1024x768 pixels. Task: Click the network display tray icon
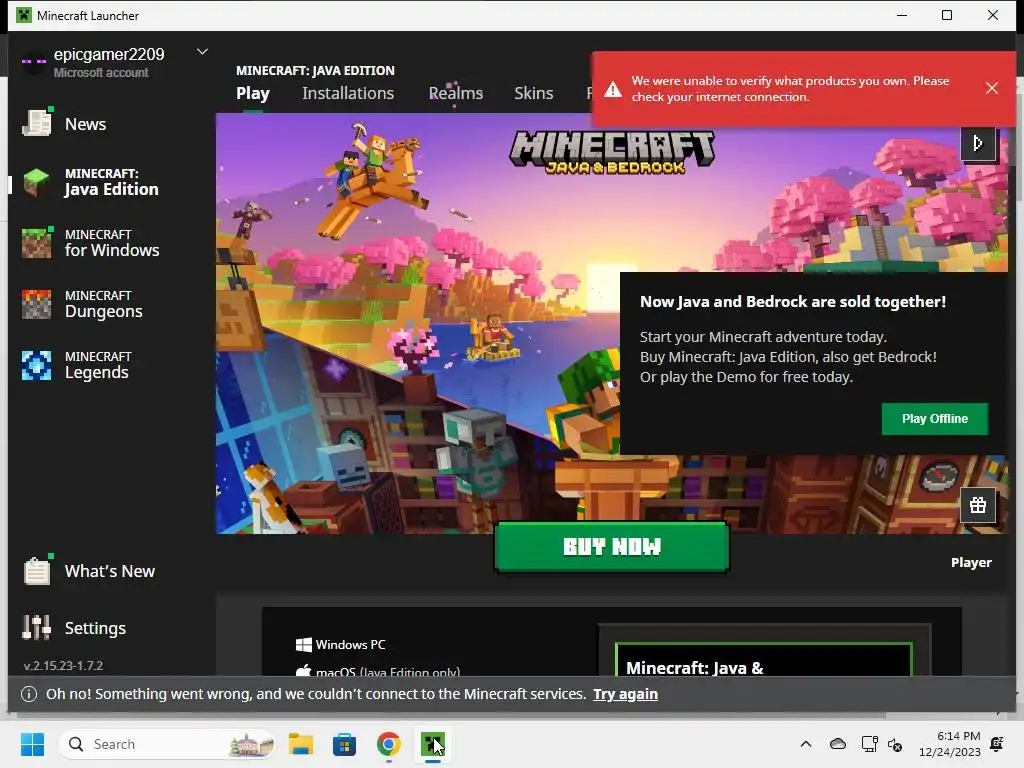(869, 744)
